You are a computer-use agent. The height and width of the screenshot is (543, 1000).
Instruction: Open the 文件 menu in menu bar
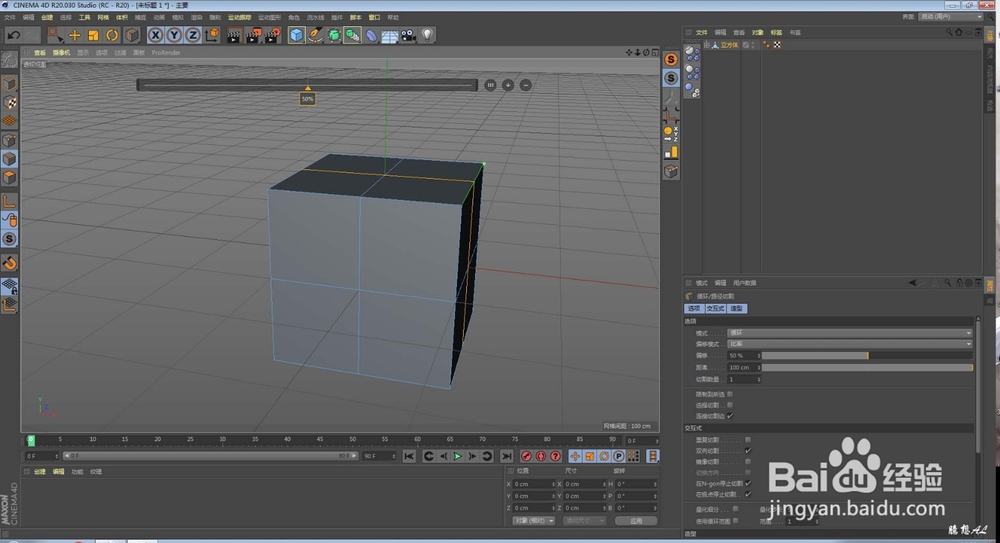pos(10,17)
